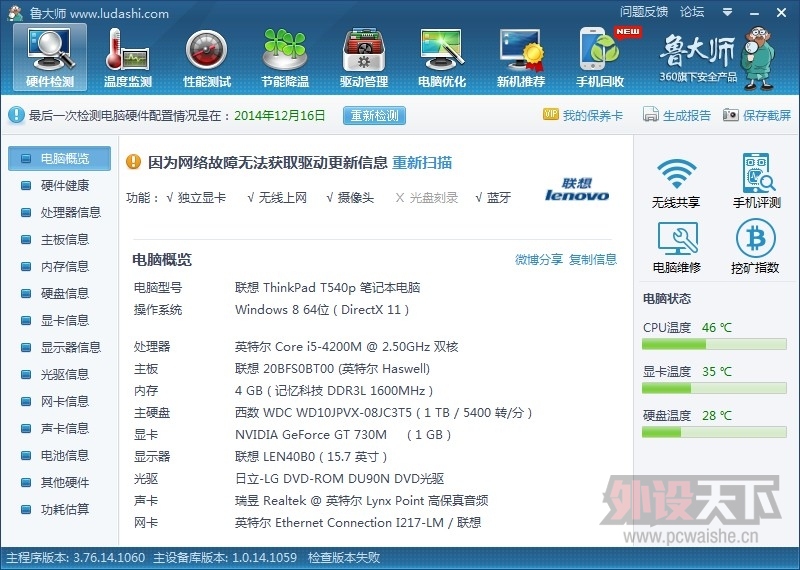Click the 联想 LEN40B0 monitor text

311,457
